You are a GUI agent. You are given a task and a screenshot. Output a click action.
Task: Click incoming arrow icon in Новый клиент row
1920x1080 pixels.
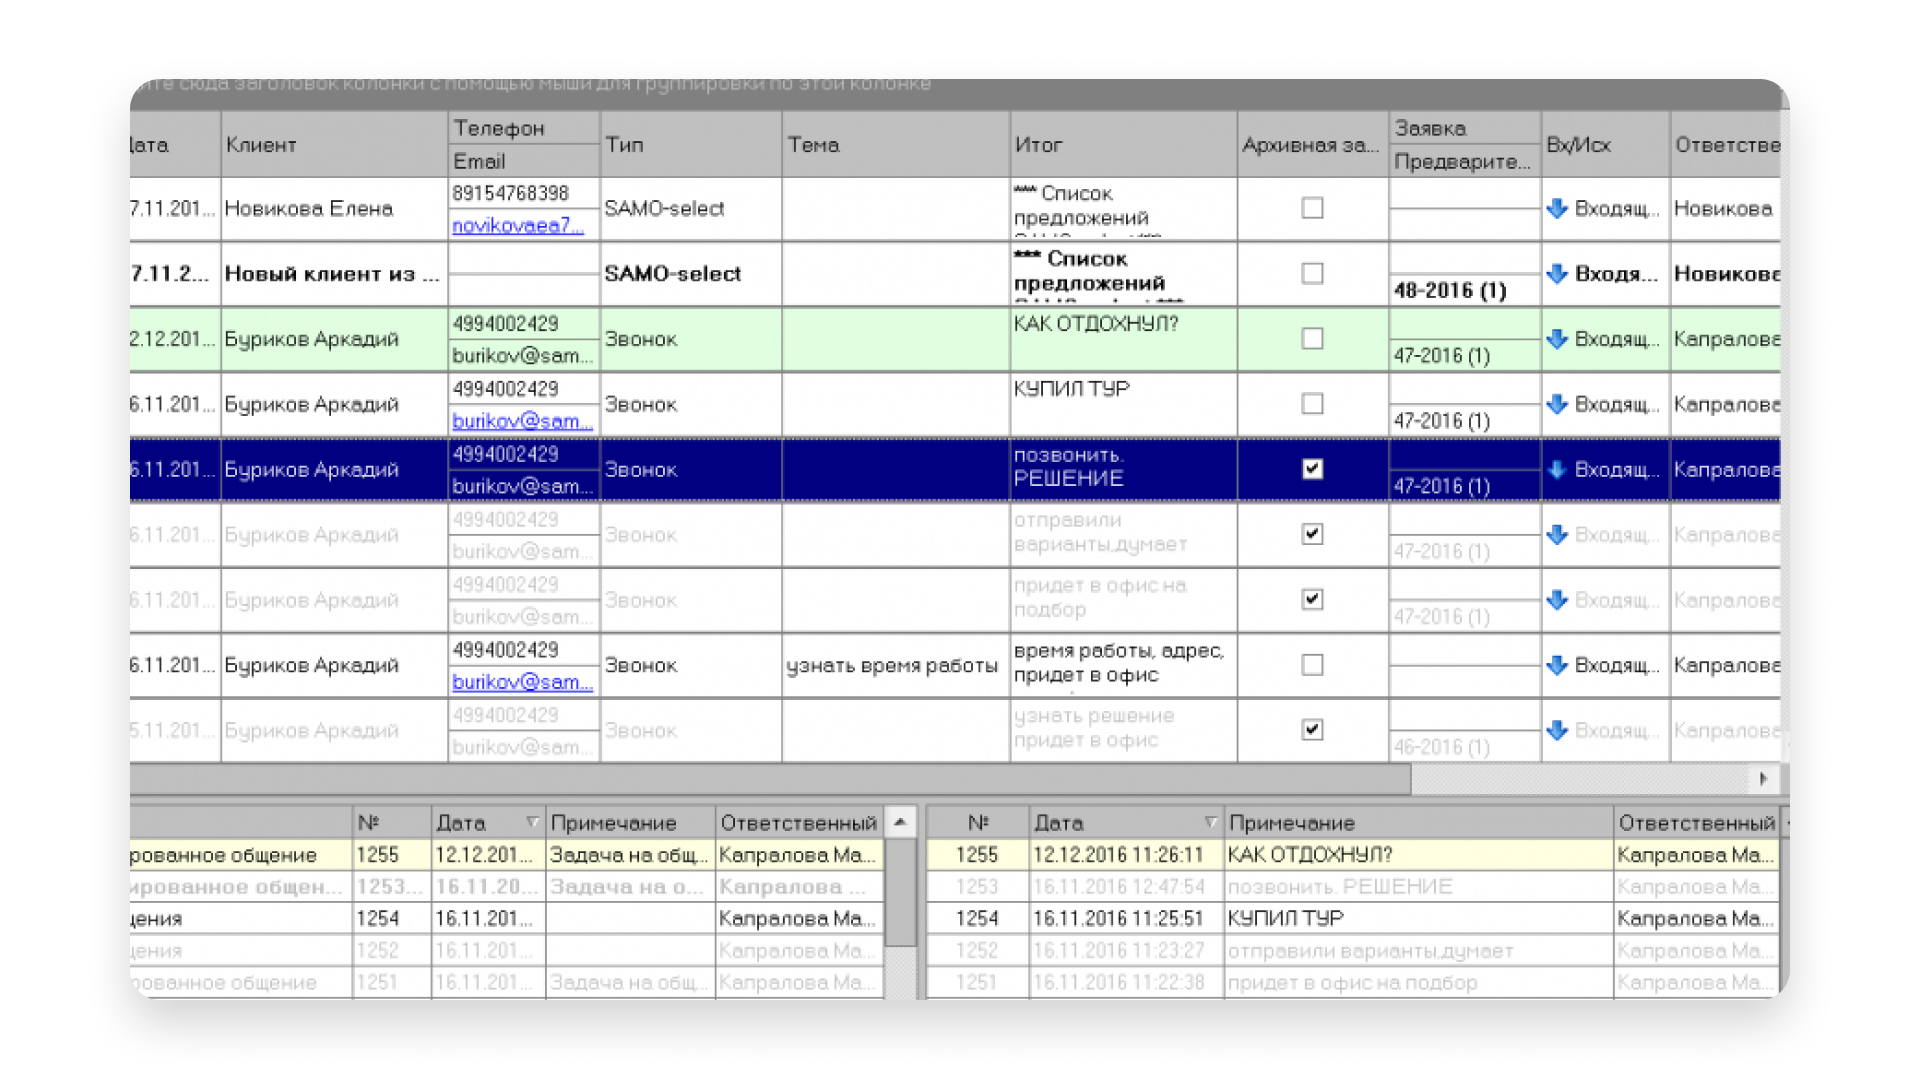(x=1557, y=273)
